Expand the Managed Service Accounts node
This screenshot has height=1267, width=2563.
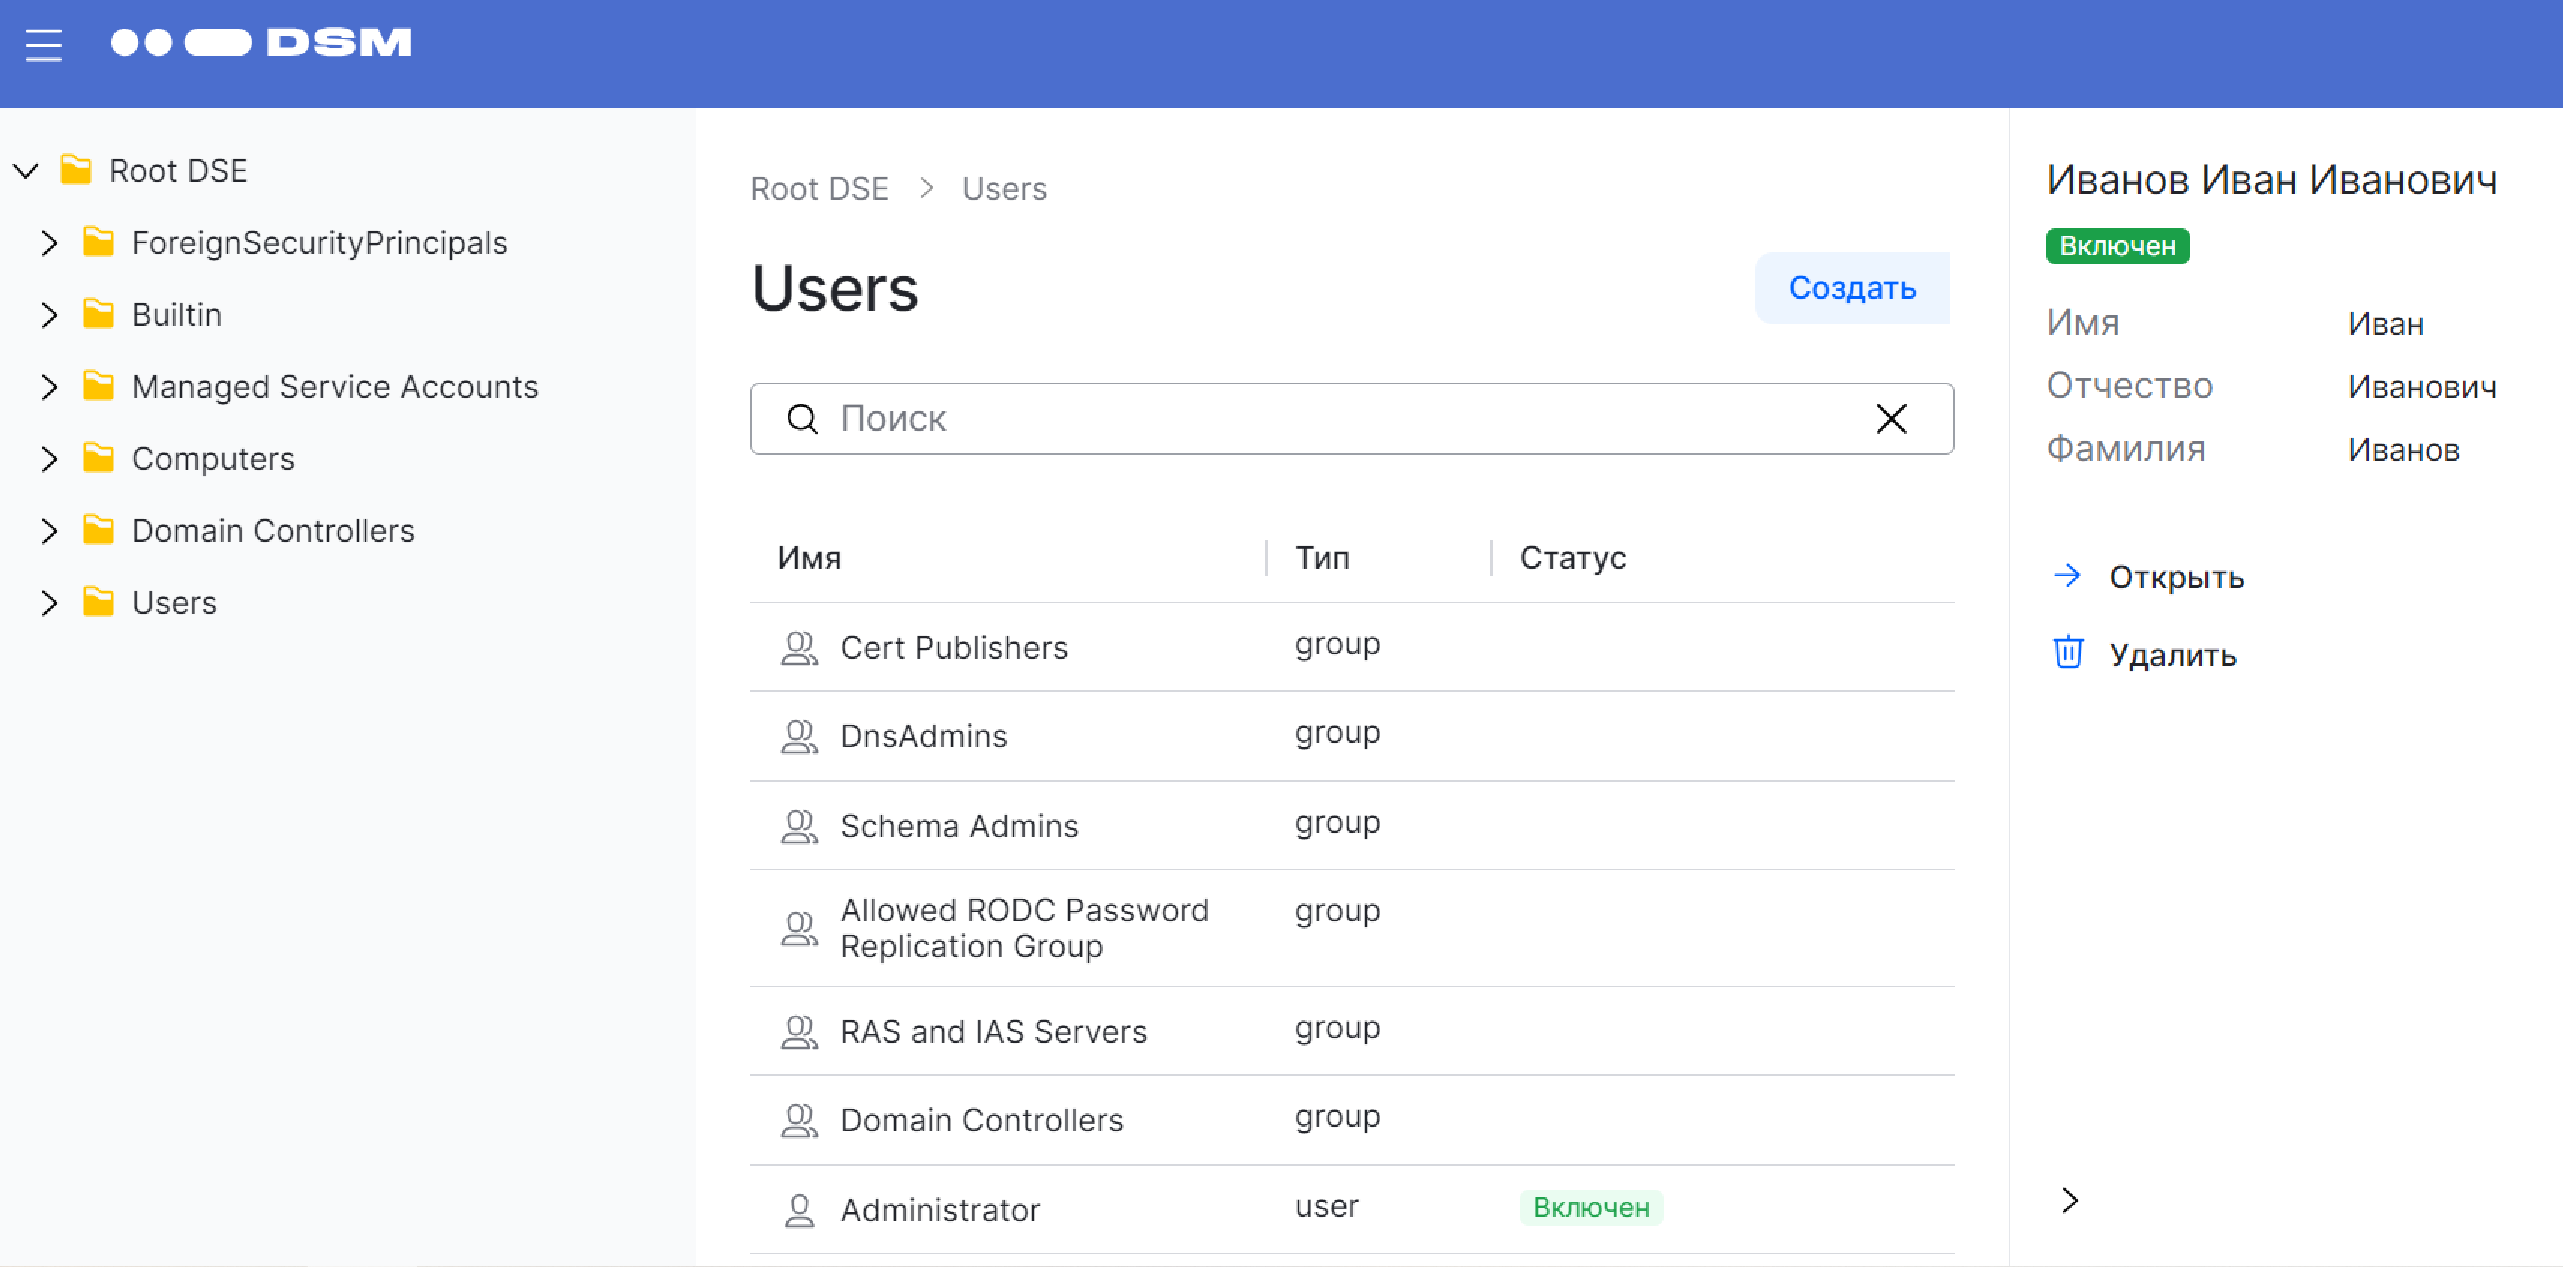pyautogui.click(x=49, y=387)
